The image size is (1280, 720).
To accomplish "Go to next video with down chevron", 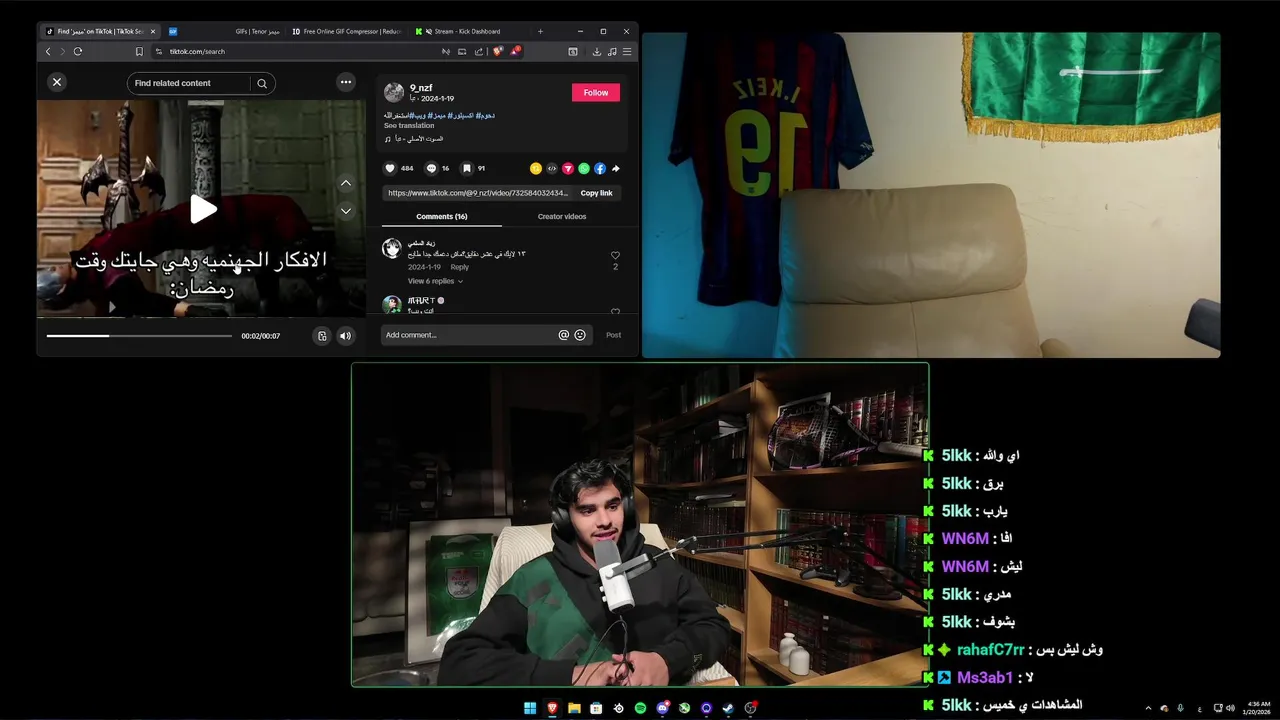I will point(346,211).
